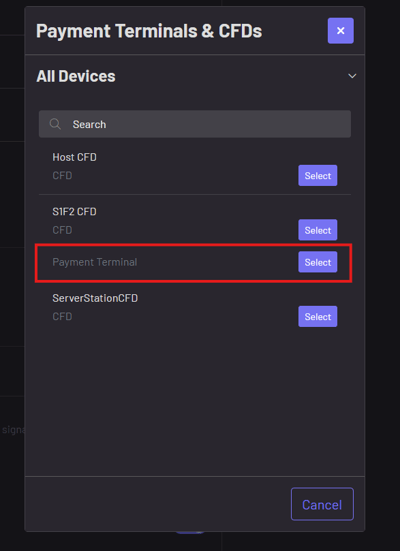This screenshot has width=400, height=551.
Task: Click the Payment Terminals & CFDs title
Action: point(149,31)
